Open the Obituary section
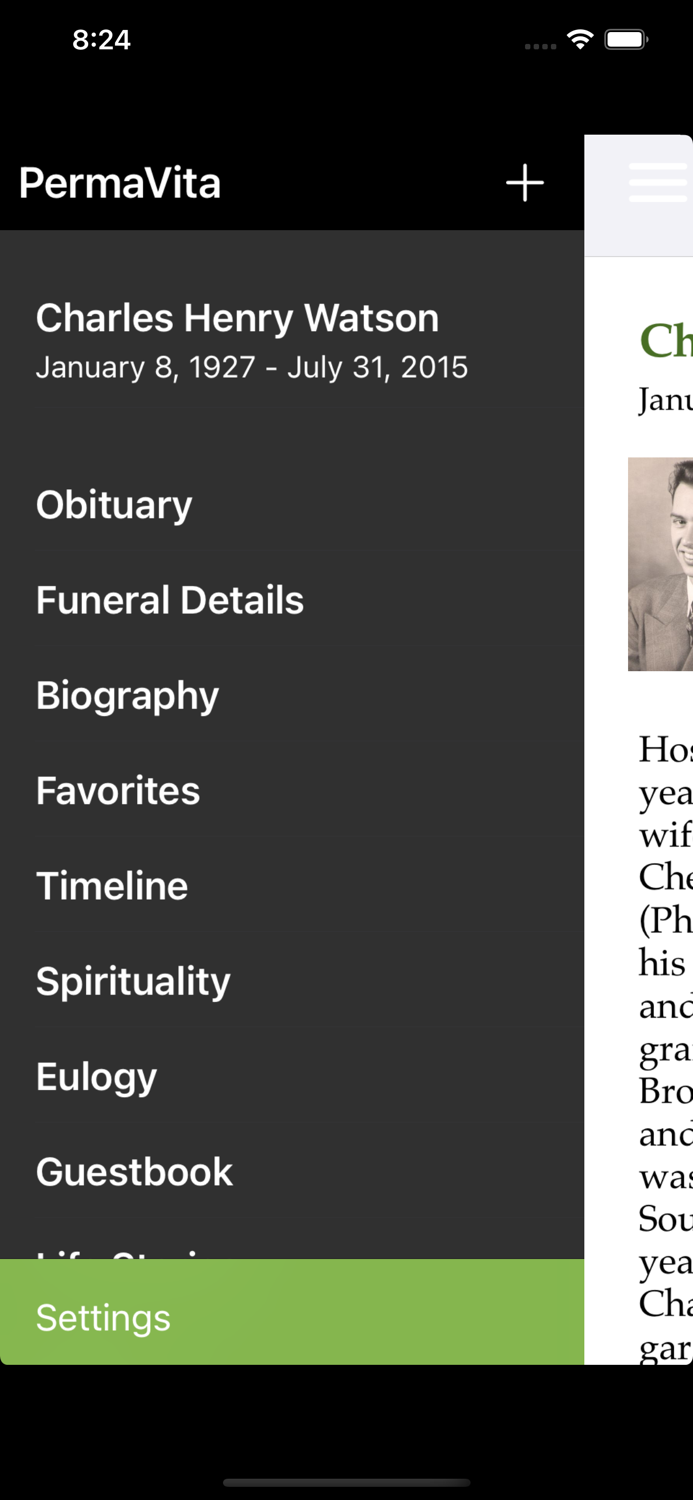The width and height of the screenshot is (693, 1500). click(x=114, y=505)
